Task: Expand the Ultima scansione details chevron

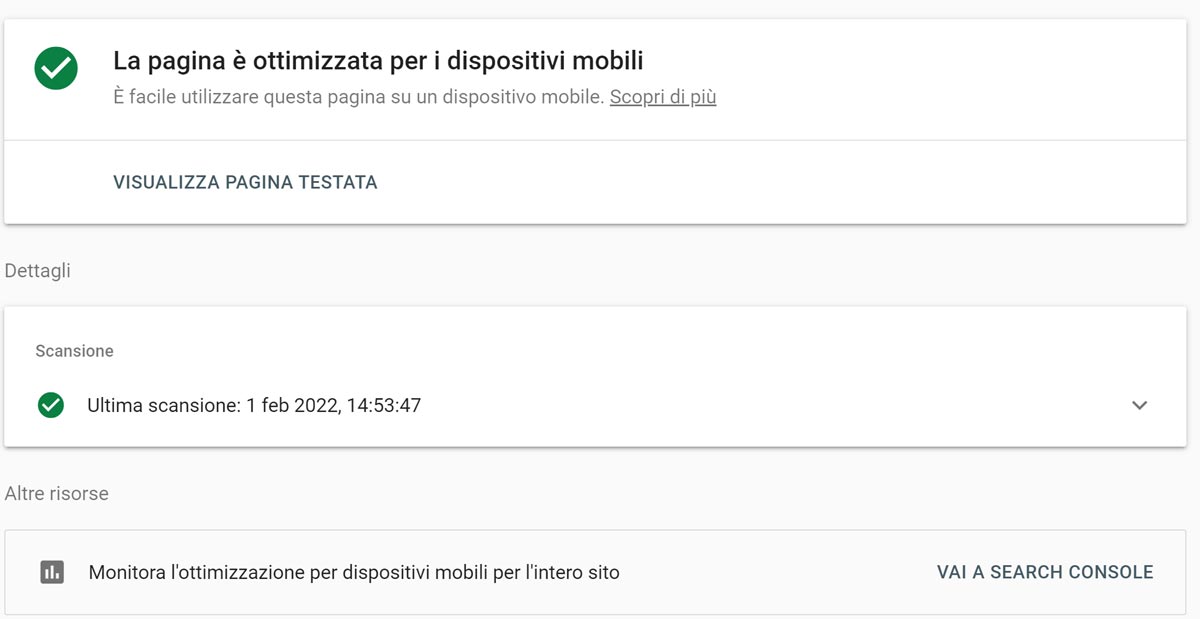Action: pos(1139,406)
